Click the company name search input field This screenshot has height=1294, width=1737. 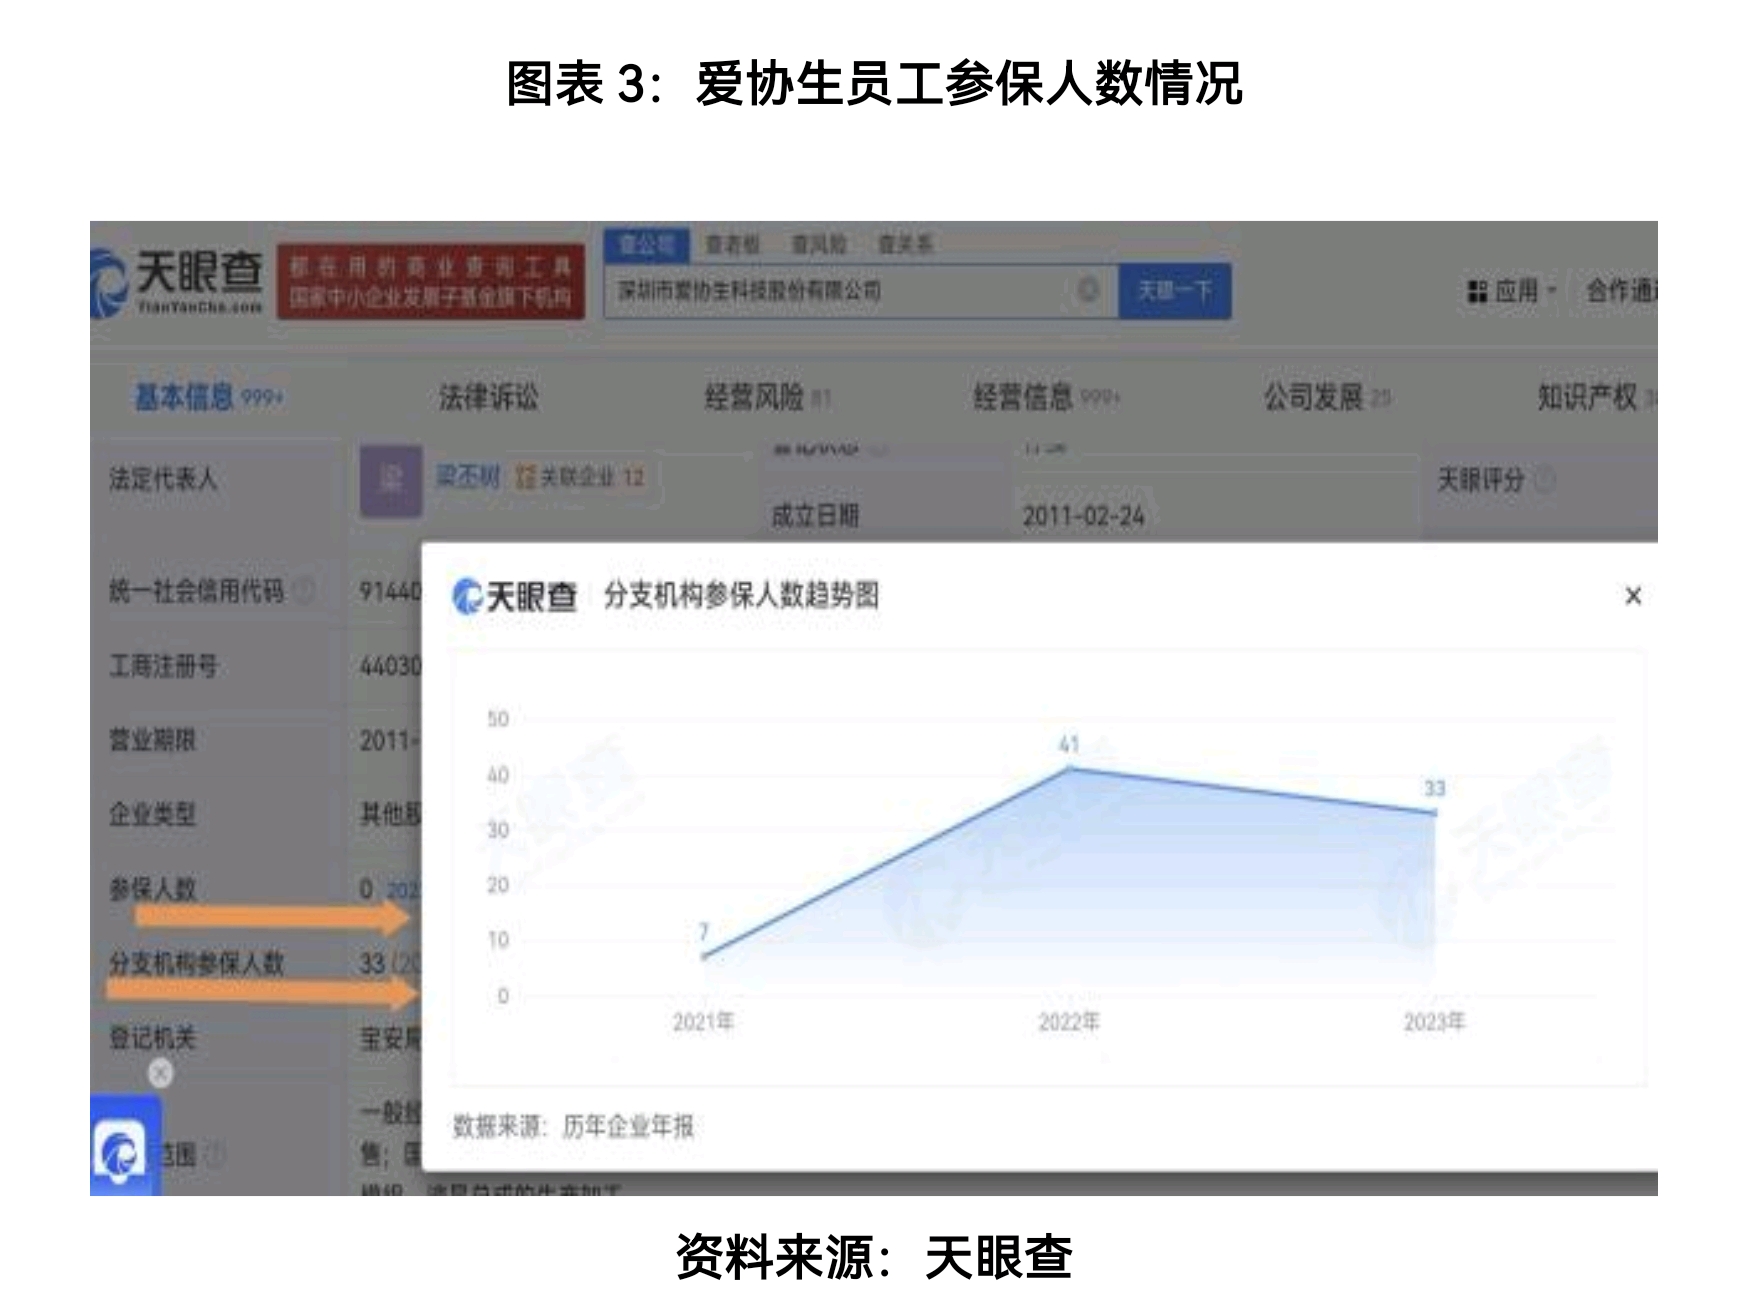click(x=840, y=291)
